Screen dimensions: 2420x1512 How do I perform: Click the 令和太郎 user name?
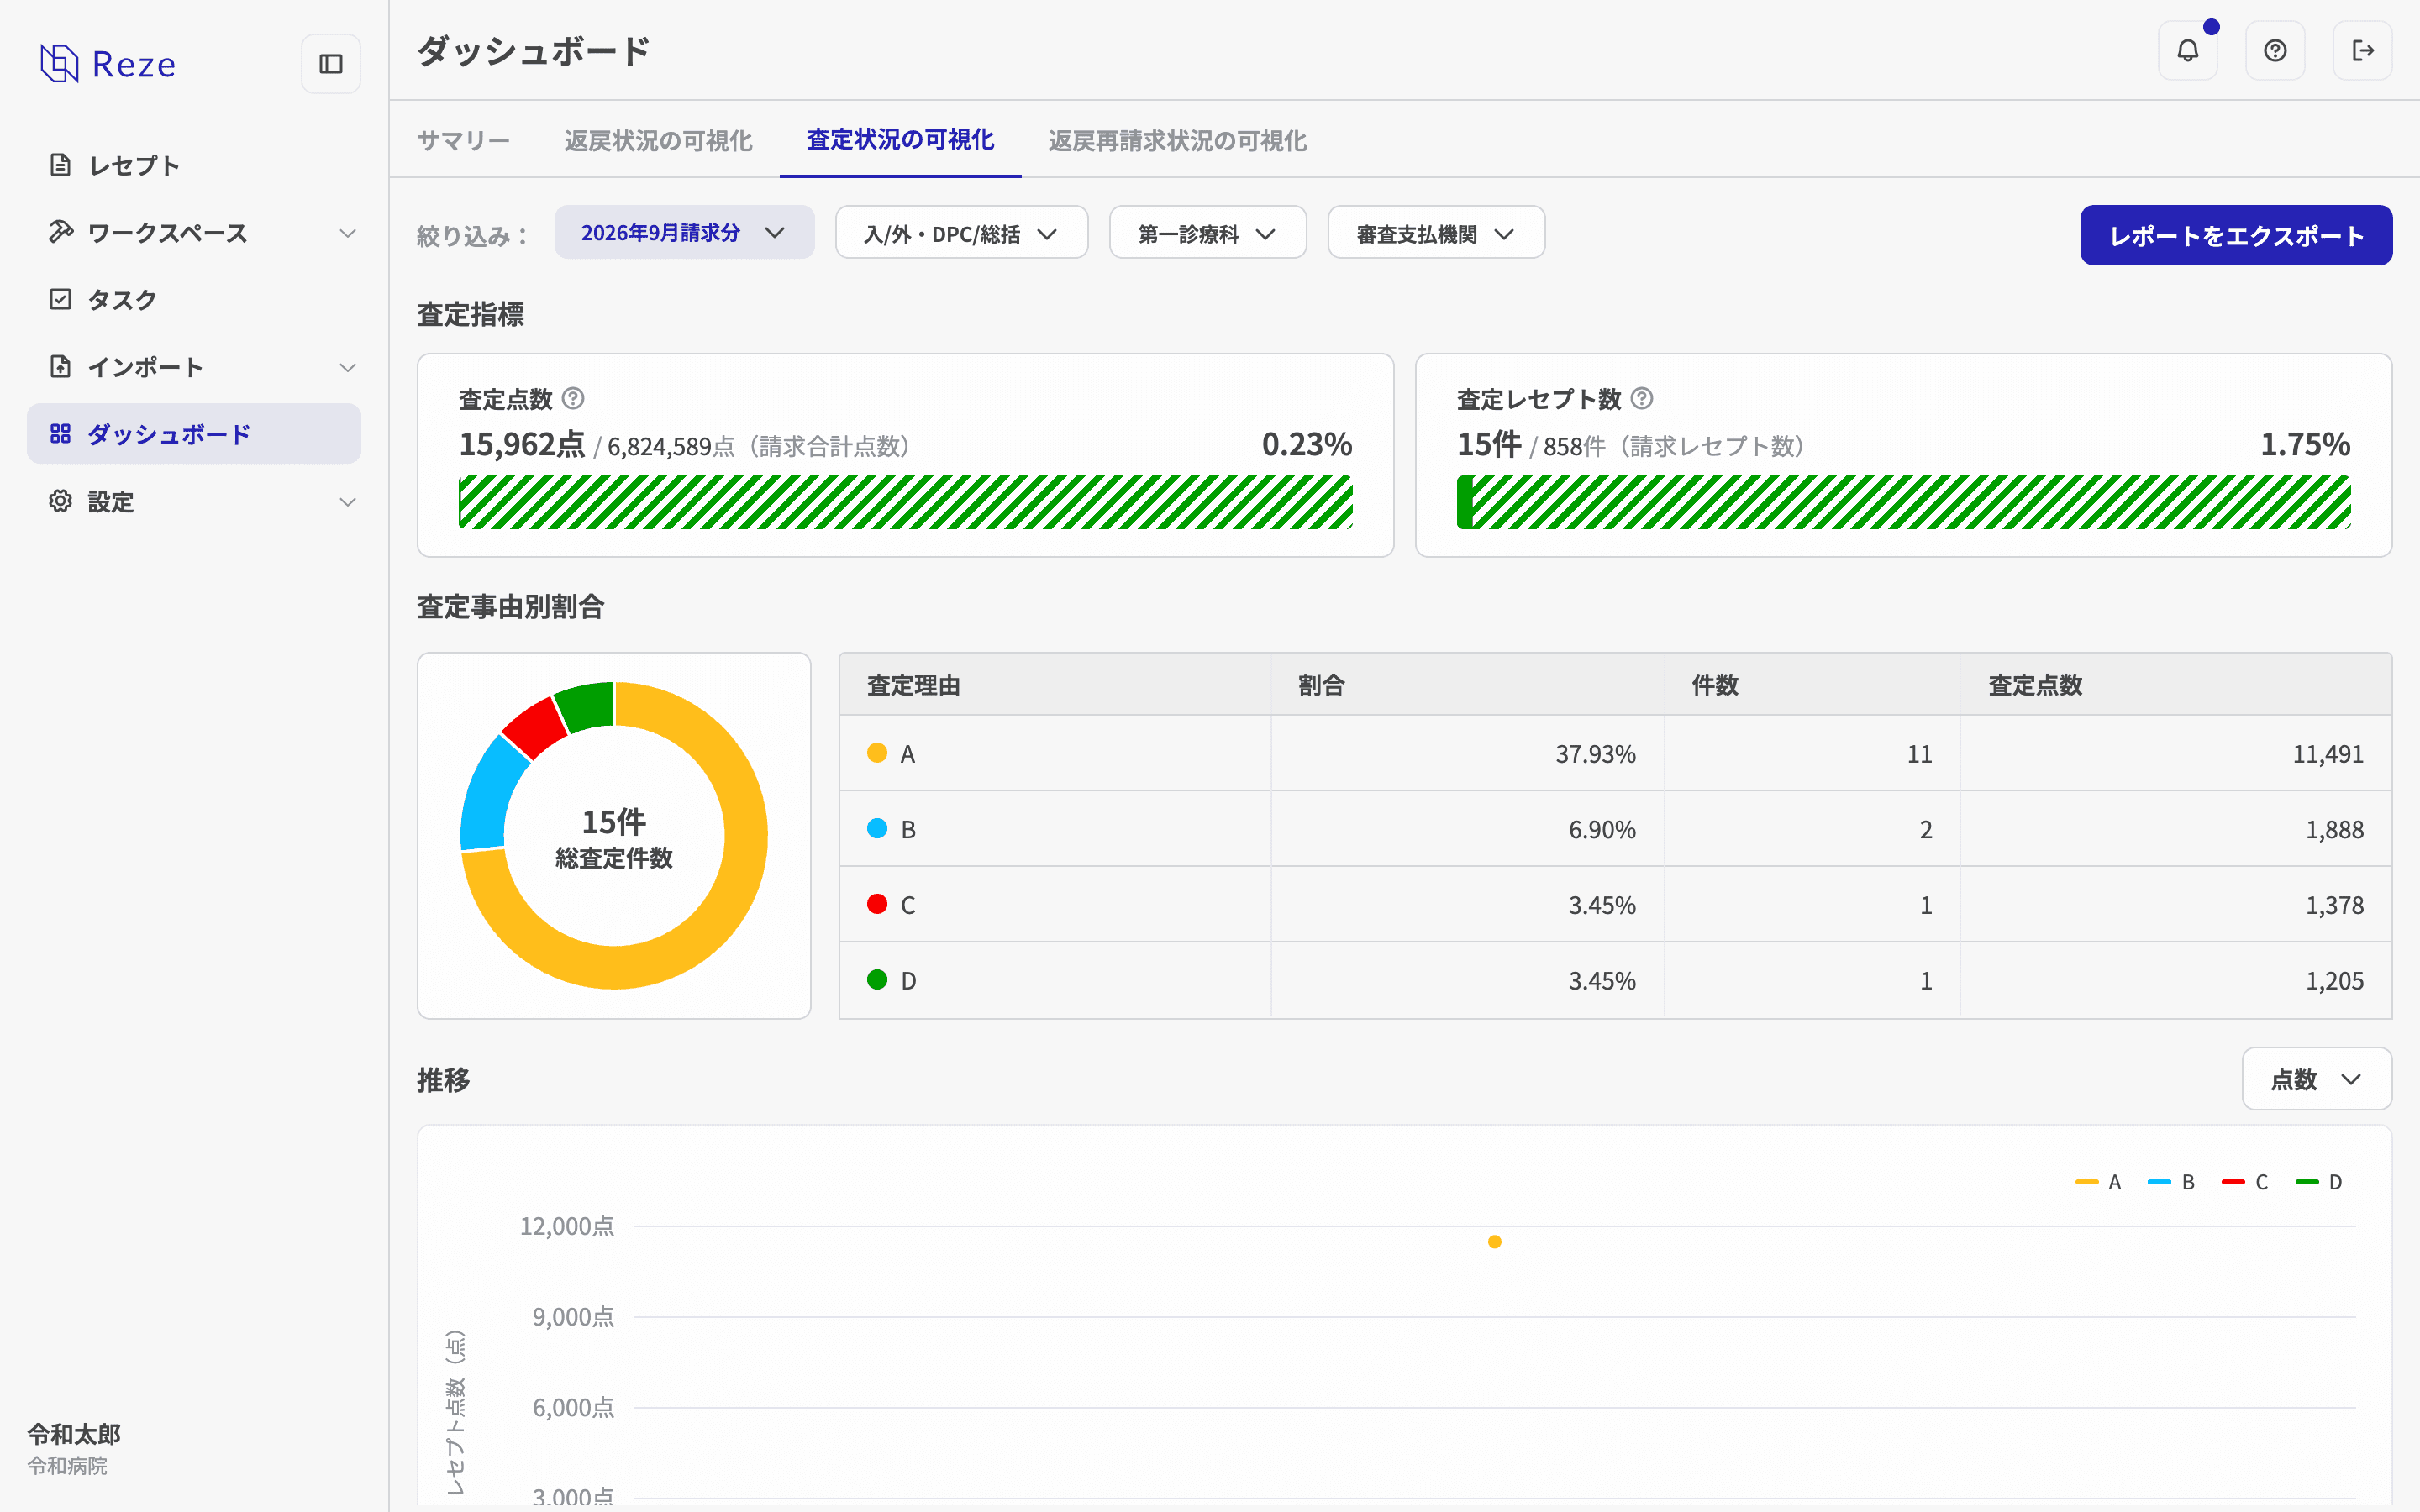(x=74, y=1434)
